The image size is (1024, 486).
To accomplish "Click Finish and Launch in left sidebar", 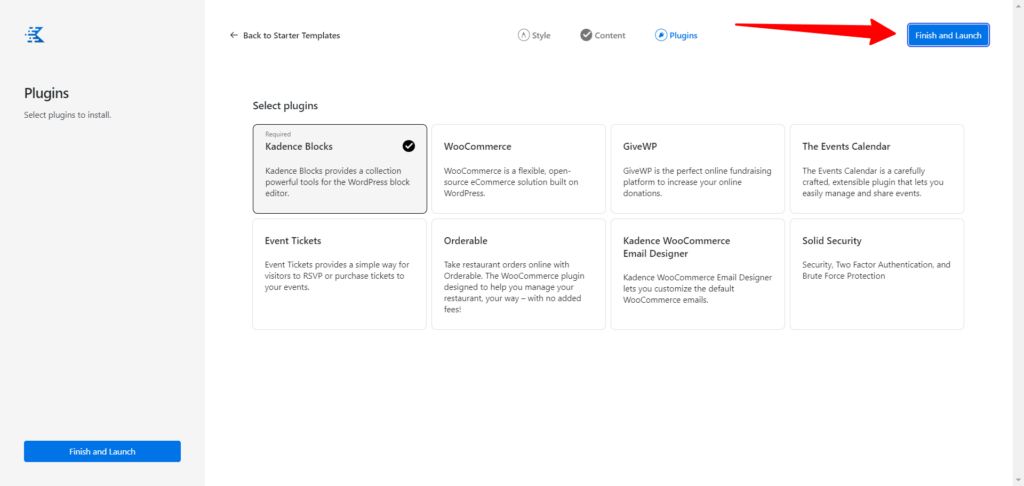I will point(103,451).
